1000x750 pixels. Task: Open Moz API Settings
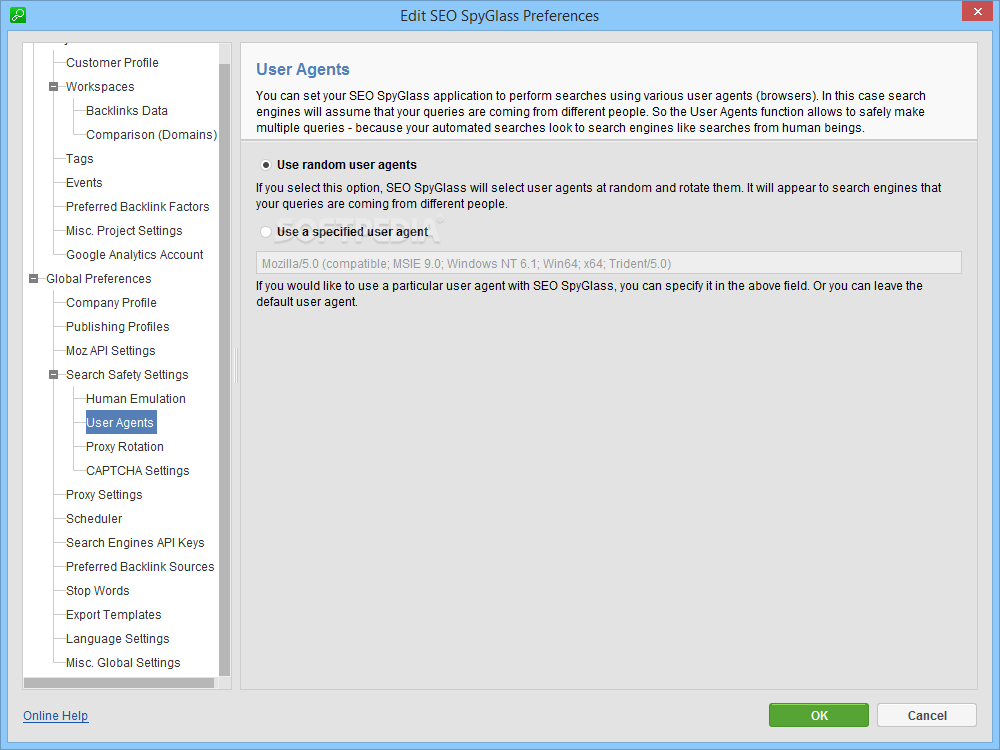tap(111, 351)
